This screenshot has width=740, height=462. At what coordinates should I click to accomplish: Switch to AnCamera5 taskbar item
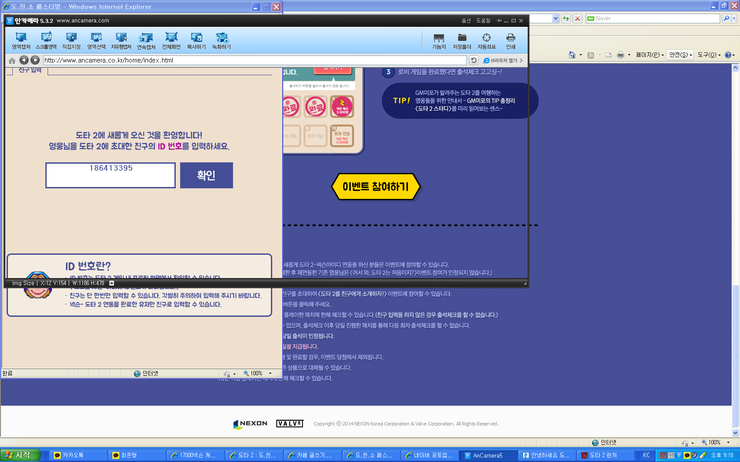[x=488, y=455]
